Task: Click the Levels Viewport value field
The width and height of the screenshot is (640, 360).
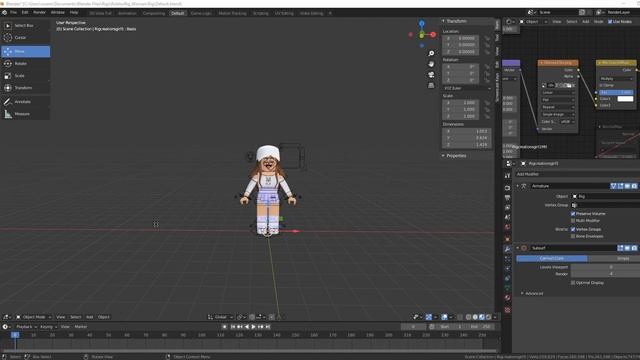Action: point(605,267)
